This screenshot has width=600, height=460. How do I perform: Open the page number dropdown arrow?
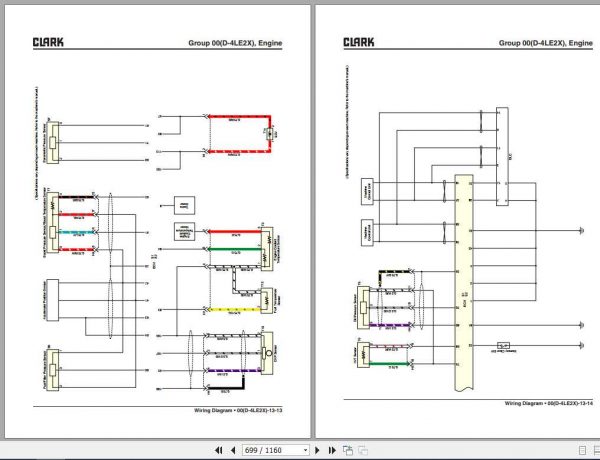(305, 450)
